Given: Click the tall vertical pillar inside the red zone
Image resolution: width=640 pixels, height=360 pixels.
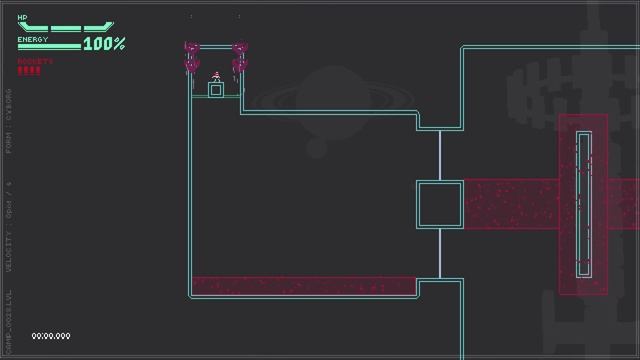Looking at the screenshot, I should 584,204.
